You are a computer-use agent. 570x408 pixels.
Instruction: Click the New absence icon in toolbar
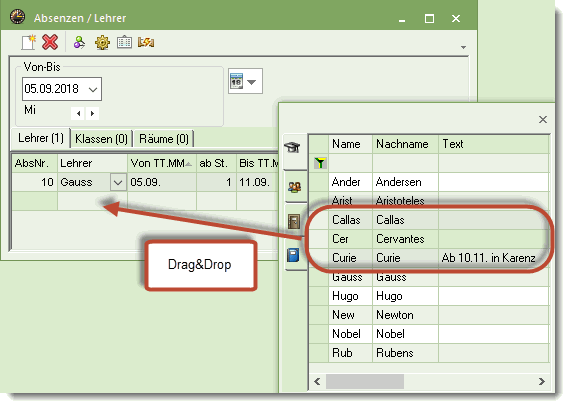click(28, 42)
